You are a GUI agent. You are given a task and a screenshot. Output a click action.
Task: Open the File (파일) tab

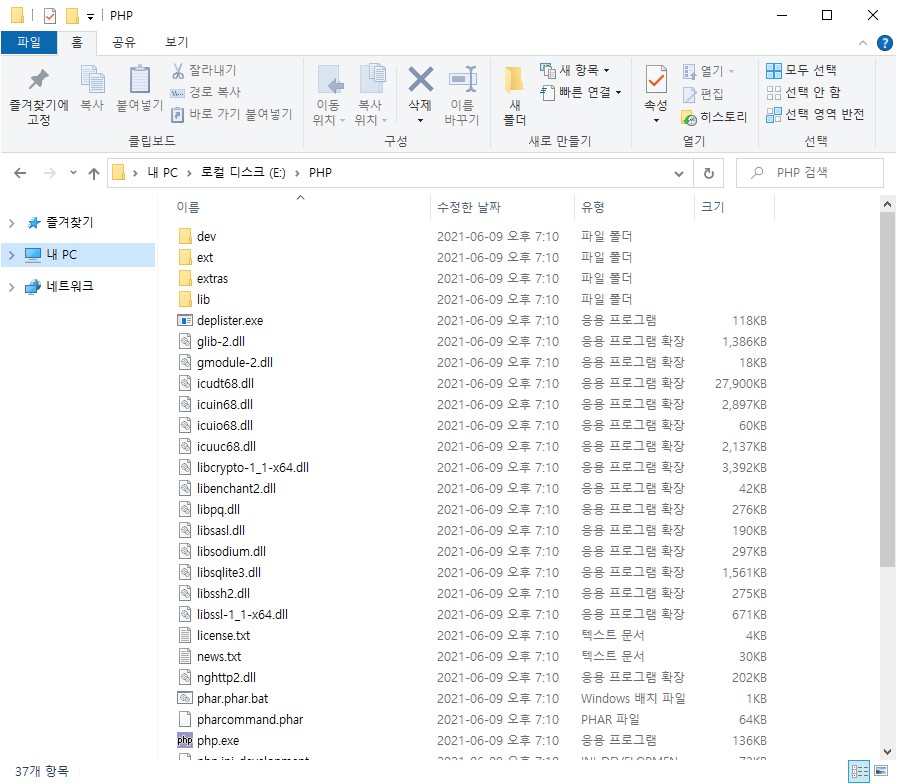click(29, 42)
